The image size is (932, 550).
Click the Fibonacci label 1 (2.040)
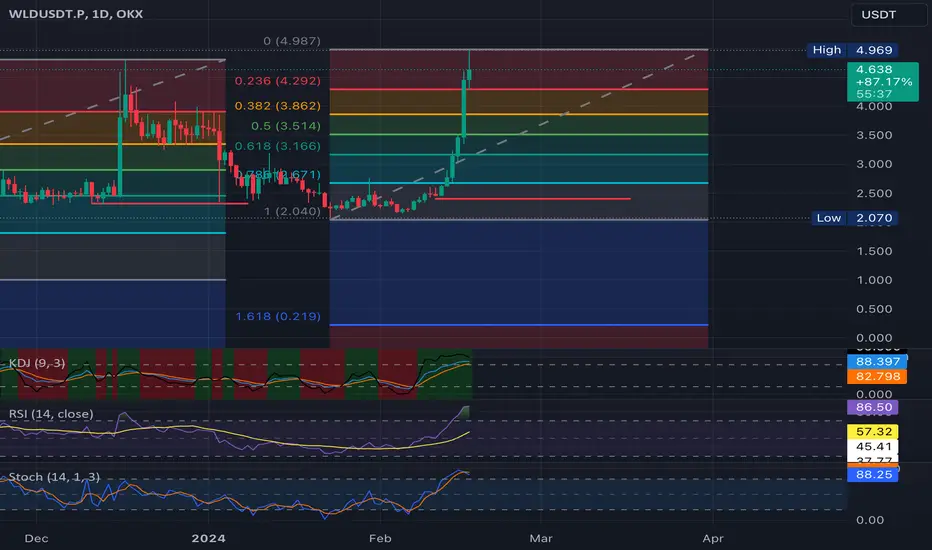click(292, 211)
